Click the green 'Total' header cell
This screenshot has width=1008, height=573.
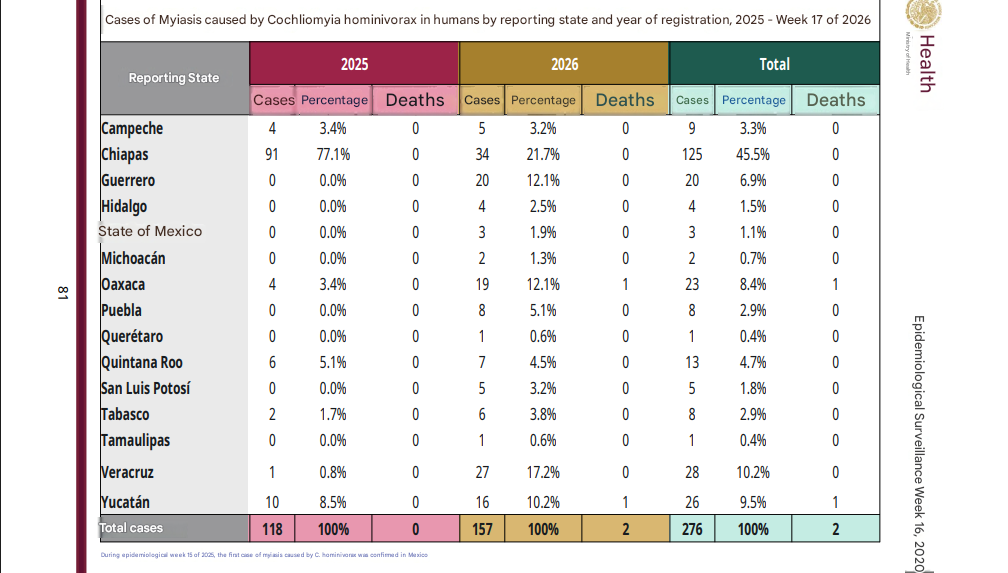point(775,64)
